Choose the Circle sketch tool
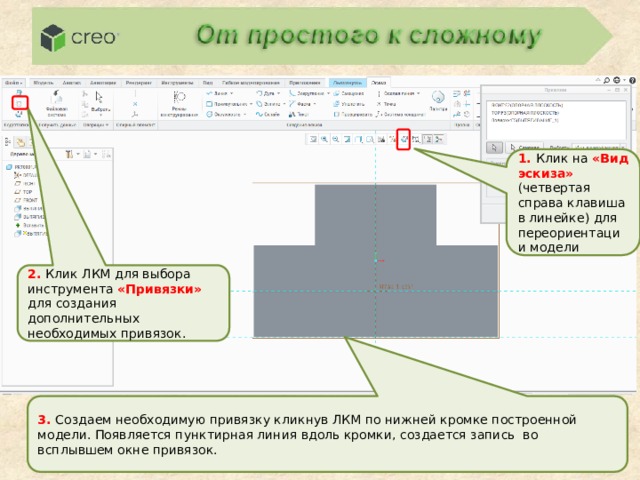 coord(224,115)
